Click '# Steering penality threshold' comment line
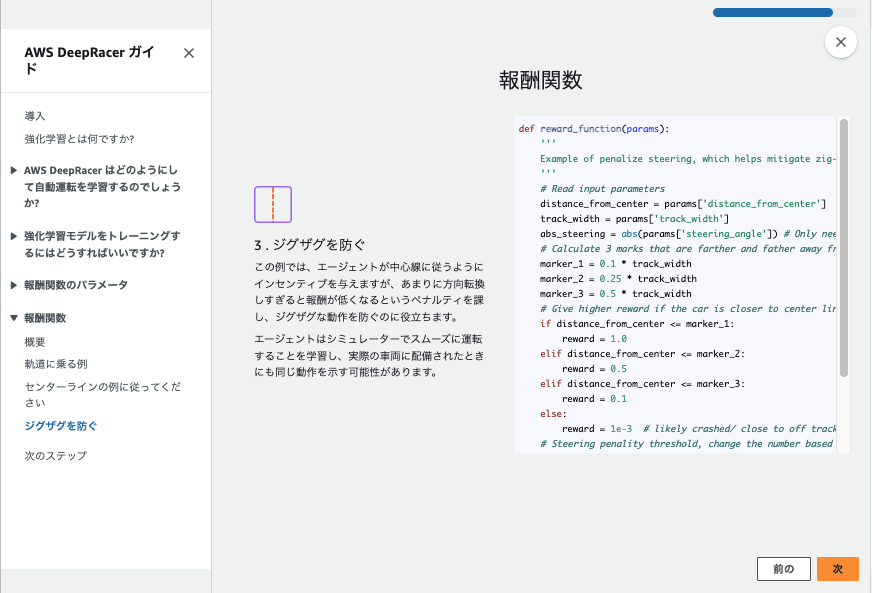Image resolution: width=872 pixels, height=593 pixels. click(687, 444)
